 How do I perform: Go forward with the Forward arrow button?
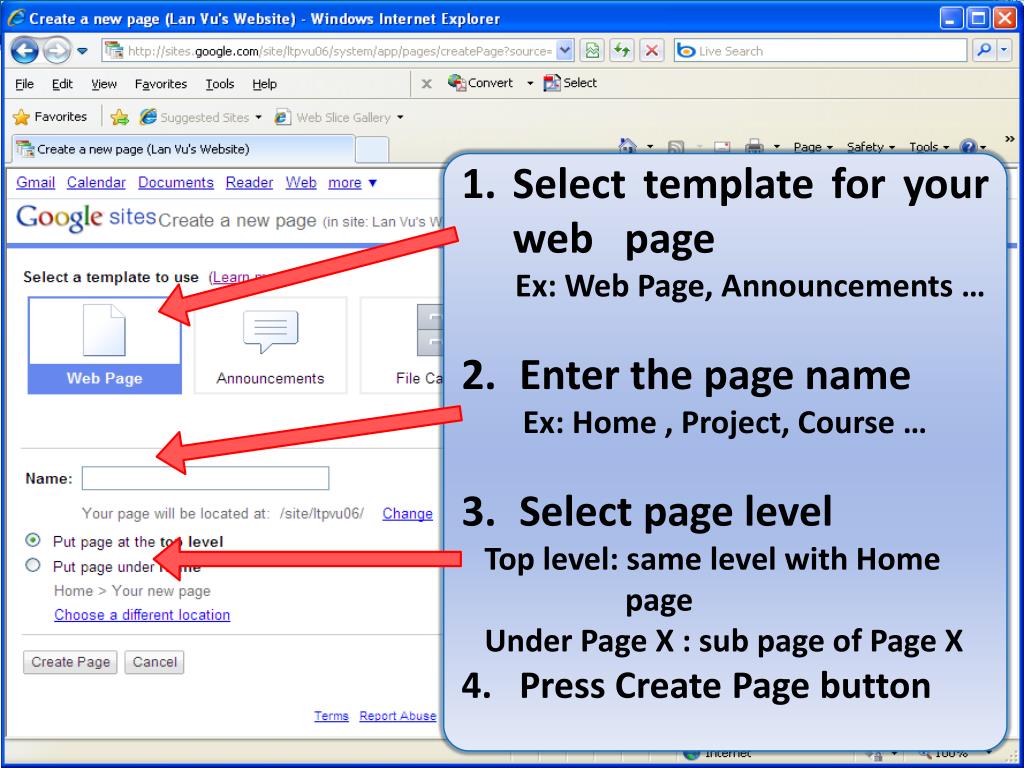57,50
